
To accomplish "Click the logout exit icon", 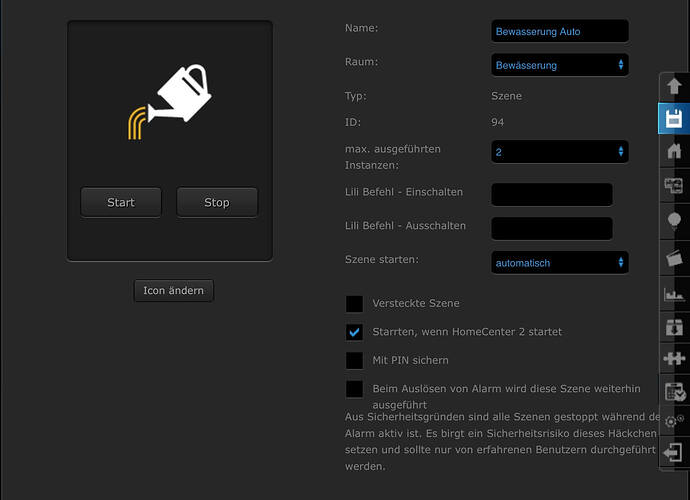I will click(x=674, y=452).
